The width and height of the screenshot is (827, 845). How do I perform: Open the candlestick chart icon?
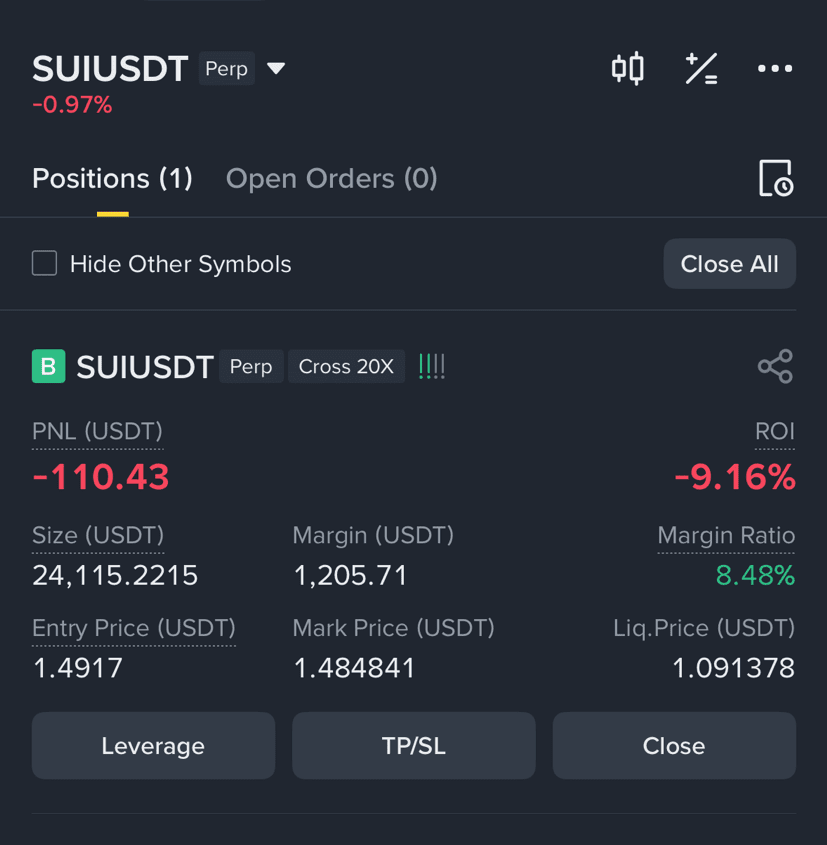tap(628, 68)
